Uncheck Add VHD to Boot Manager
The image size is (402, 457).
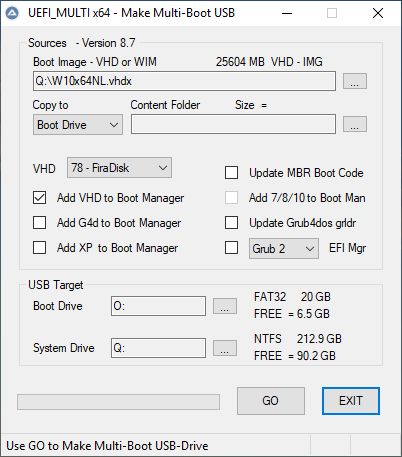coord(40,198)
